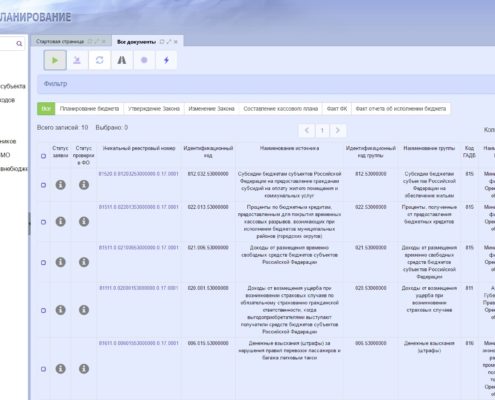Open the registry number link in row 021.006.53000000
495x400 pixels.
point(139,248)
